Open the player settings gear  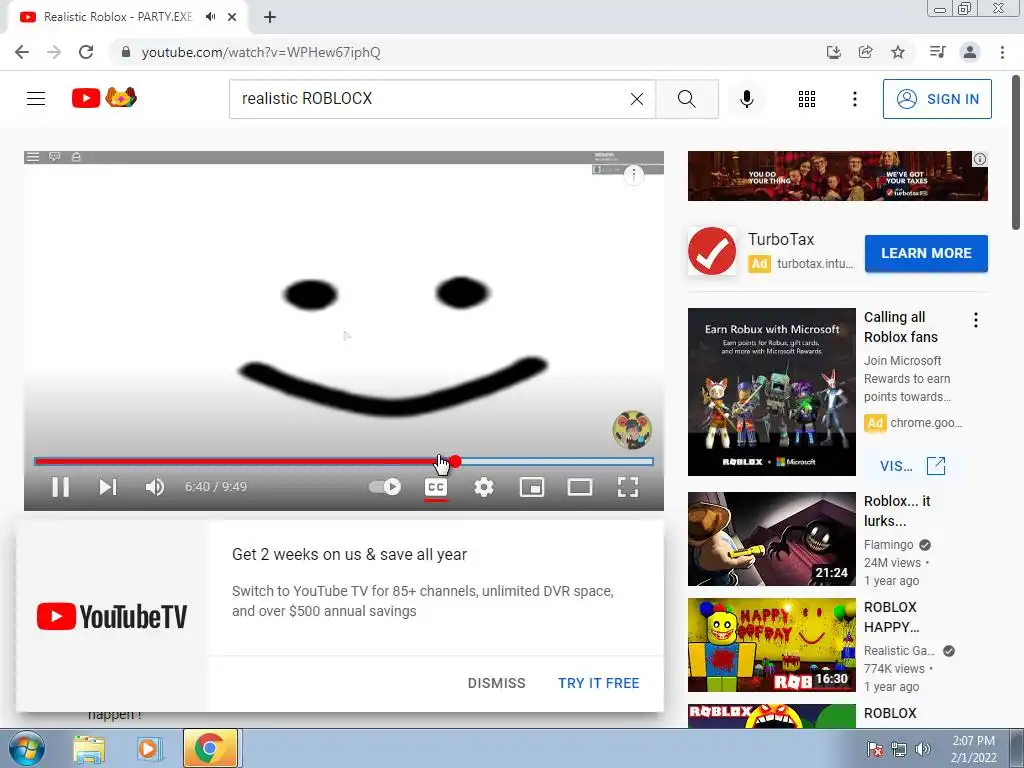pyautogui.click(x=484, y=487)
